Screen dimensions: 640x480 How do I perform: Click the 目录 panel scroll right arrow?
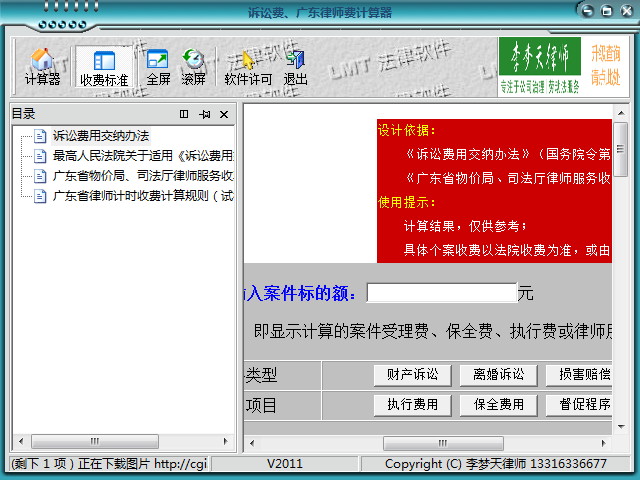[x=225, y=441]
